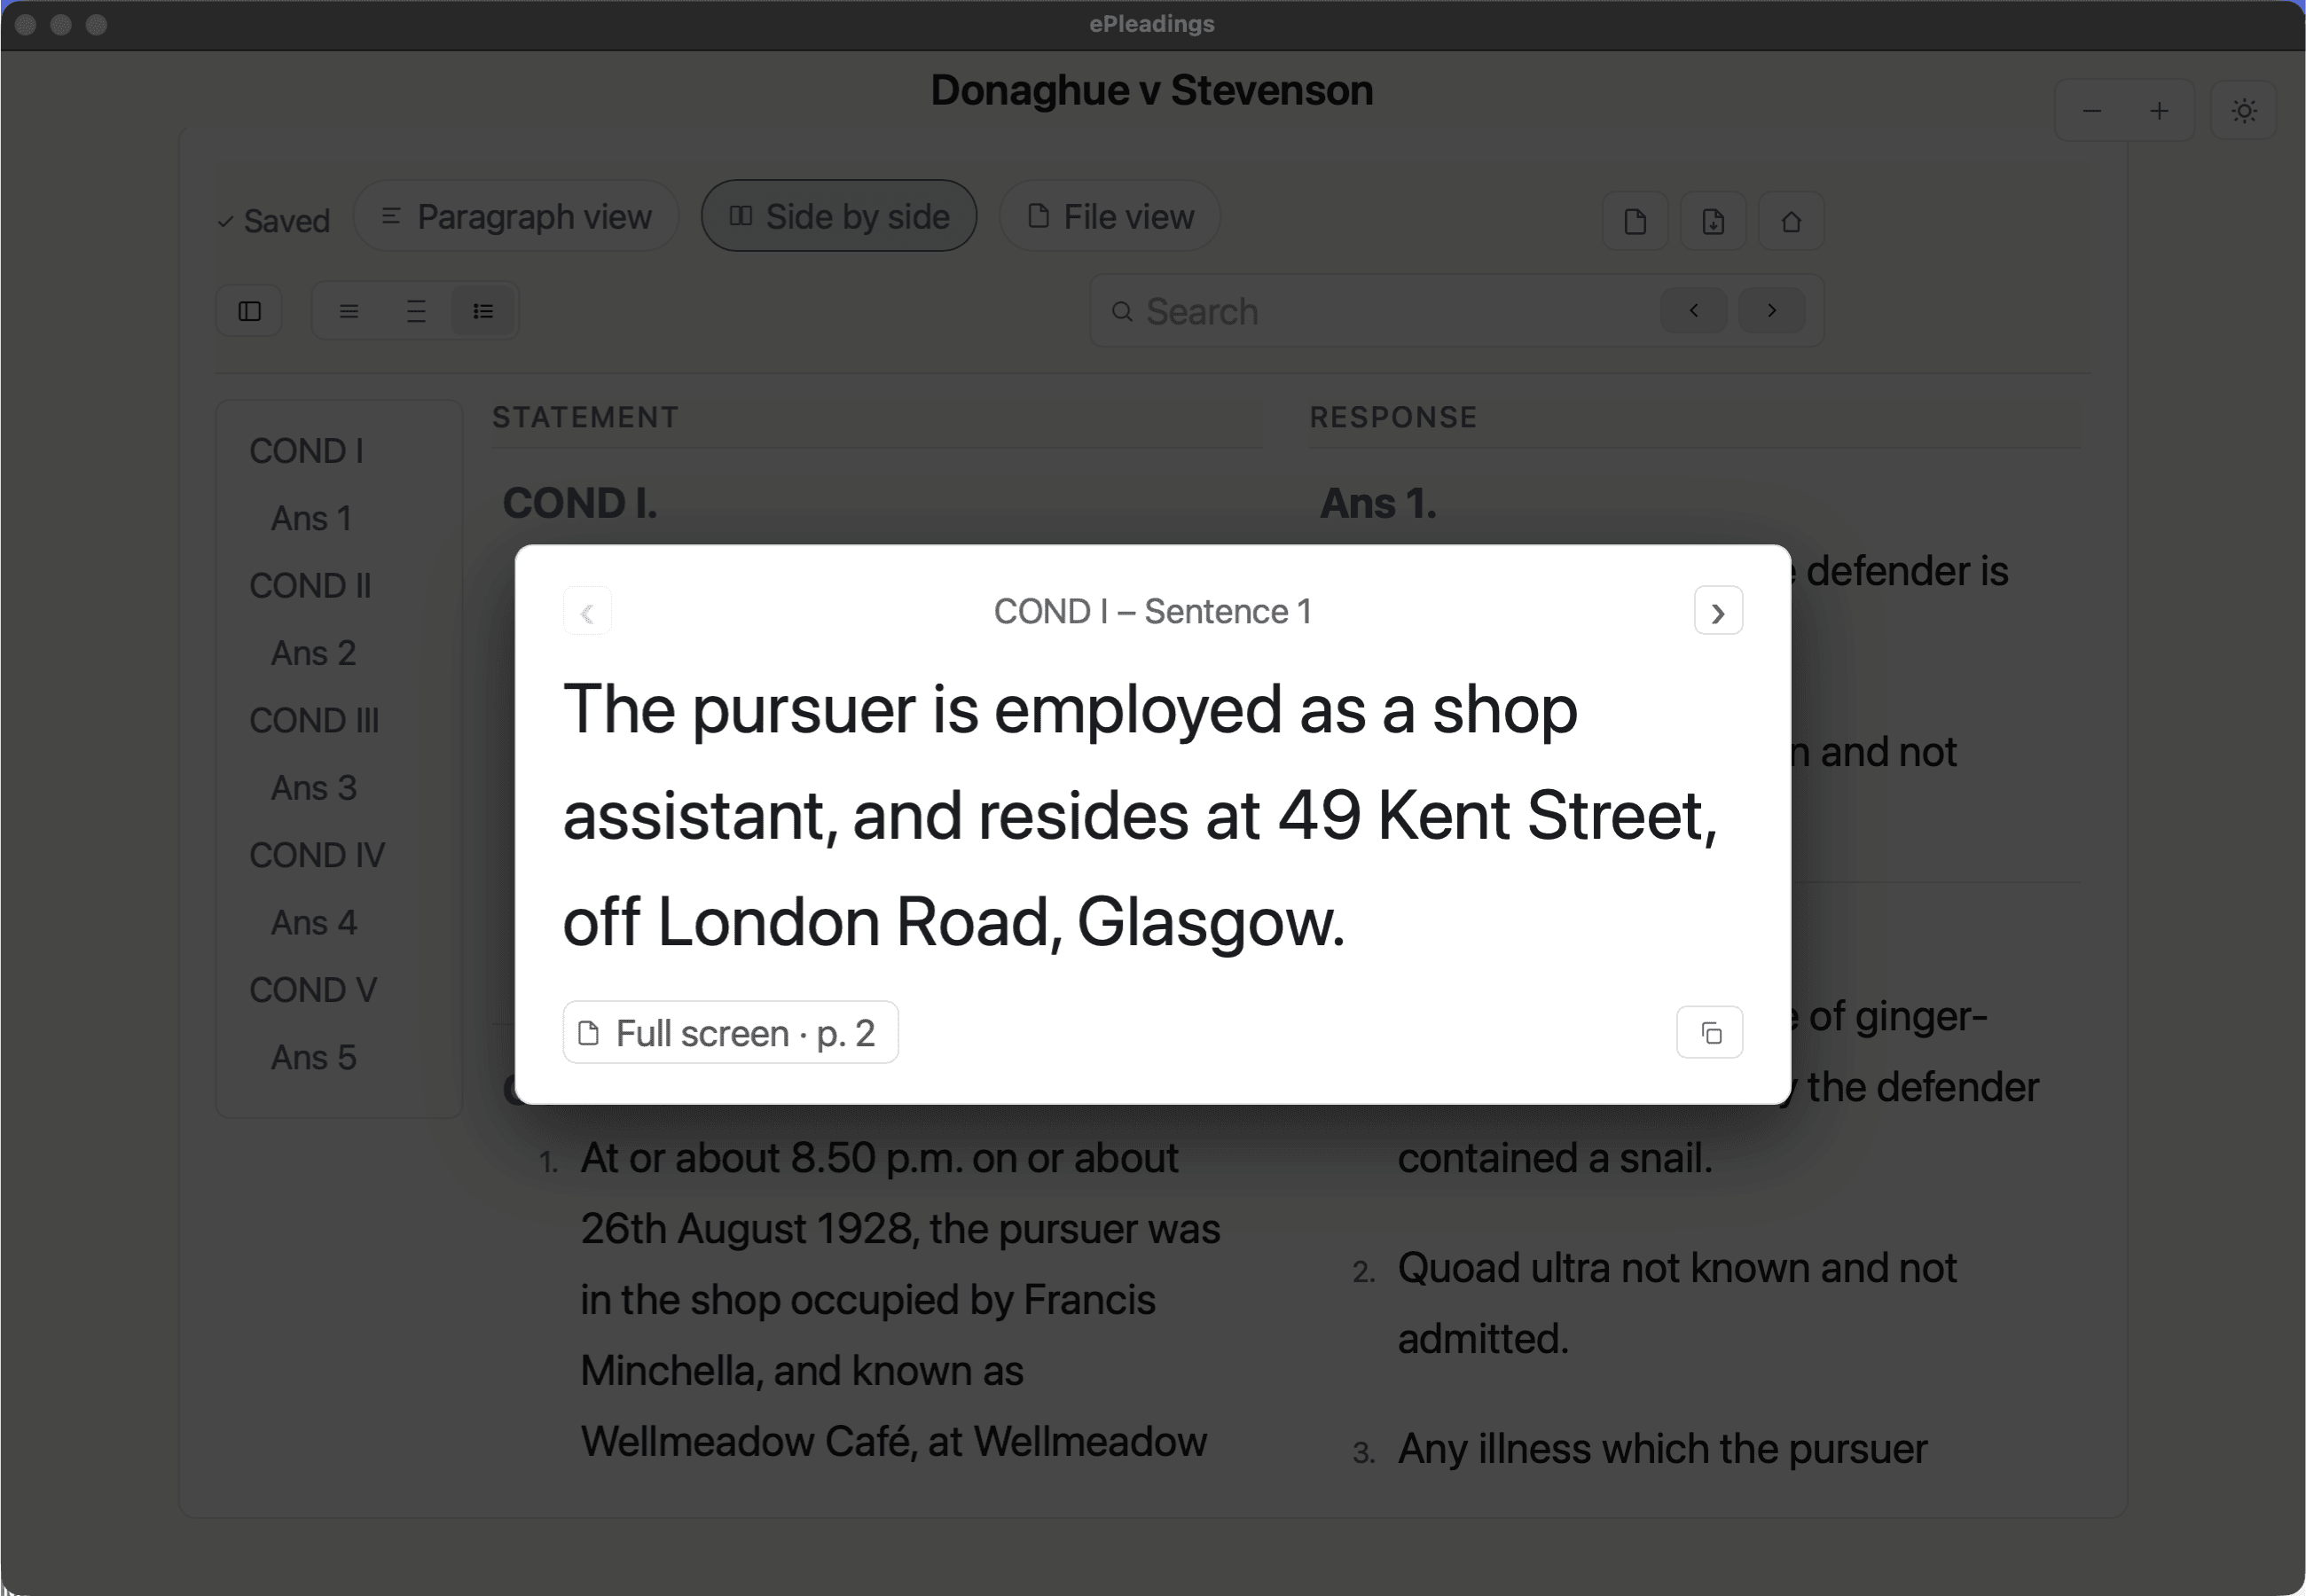2306x1596 pixels.
Task: Switch to Side by side view
Action: (839, 216)
